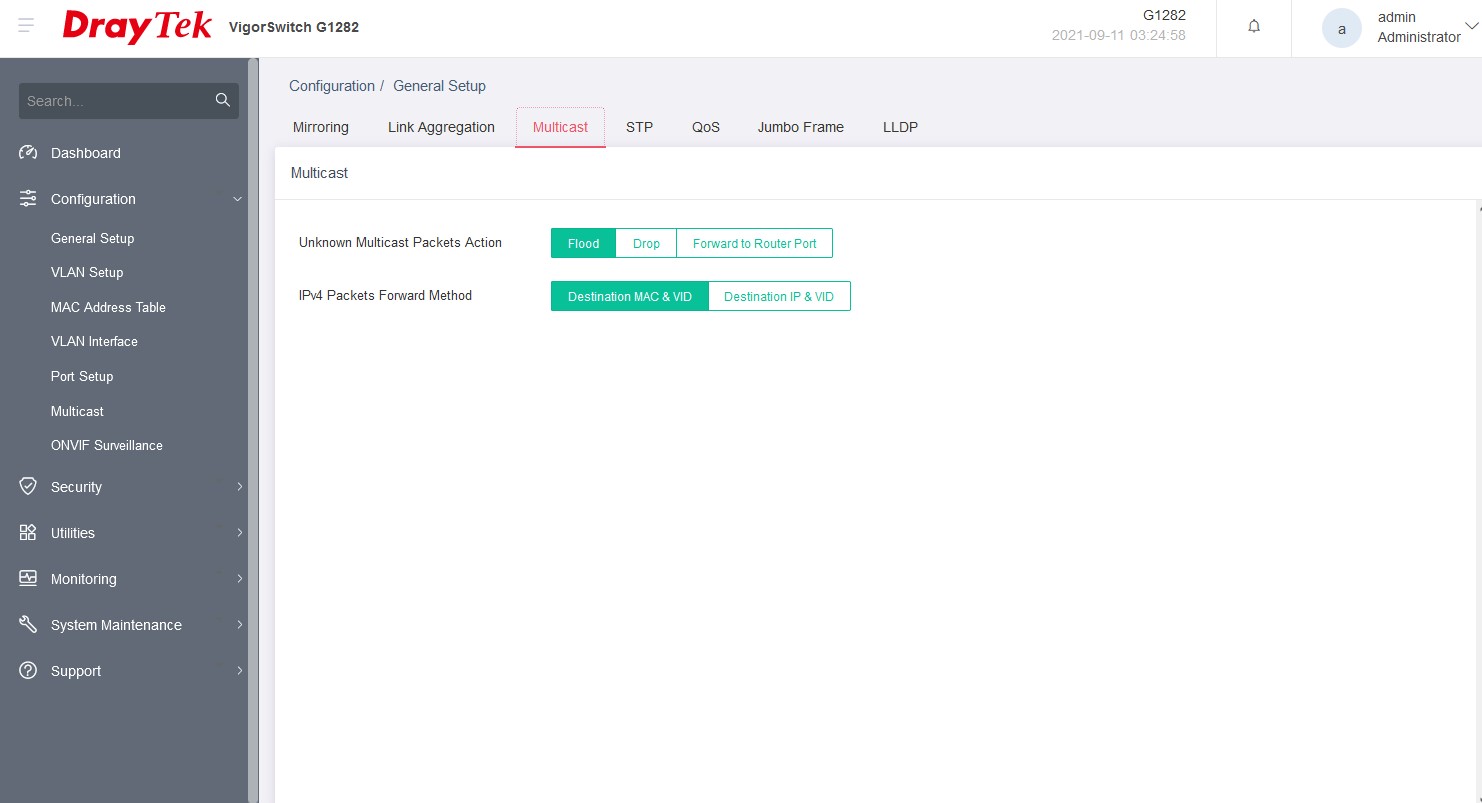
Task: Click the System Maintenance wrench icon
Action: pos(28,625)
